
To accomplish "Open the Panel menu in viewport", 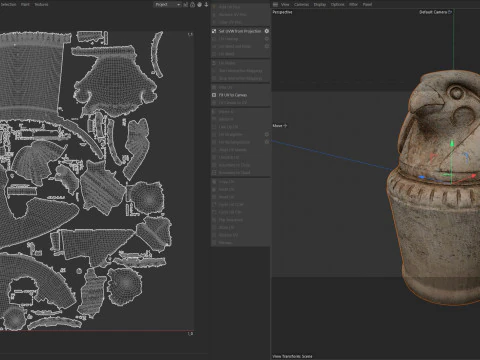I will click(367, 4).
